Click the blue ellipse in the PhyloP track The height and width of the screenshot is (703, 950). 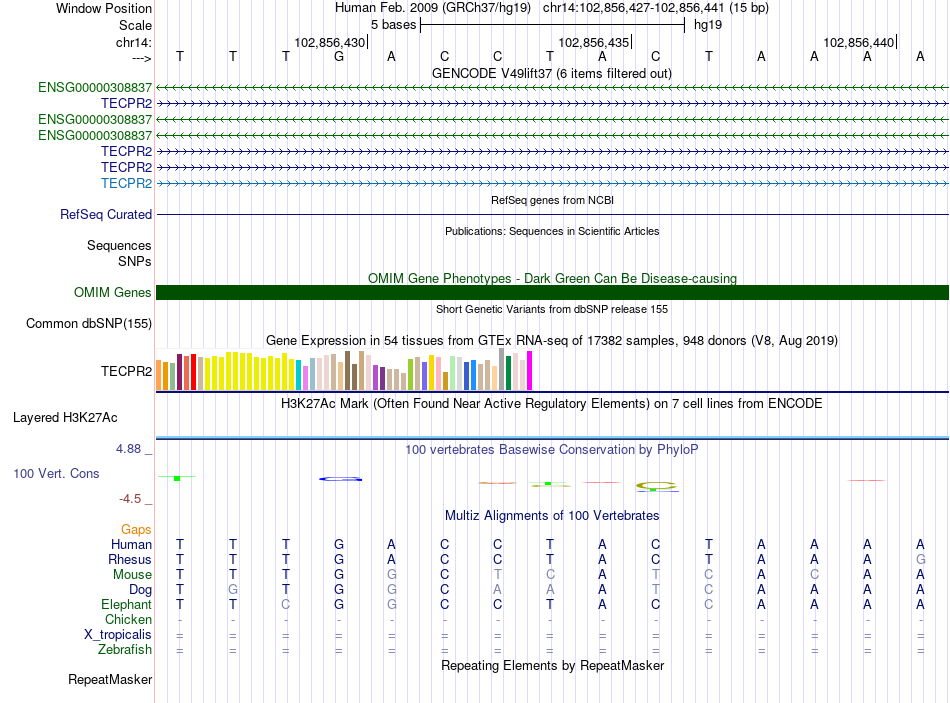340,479
